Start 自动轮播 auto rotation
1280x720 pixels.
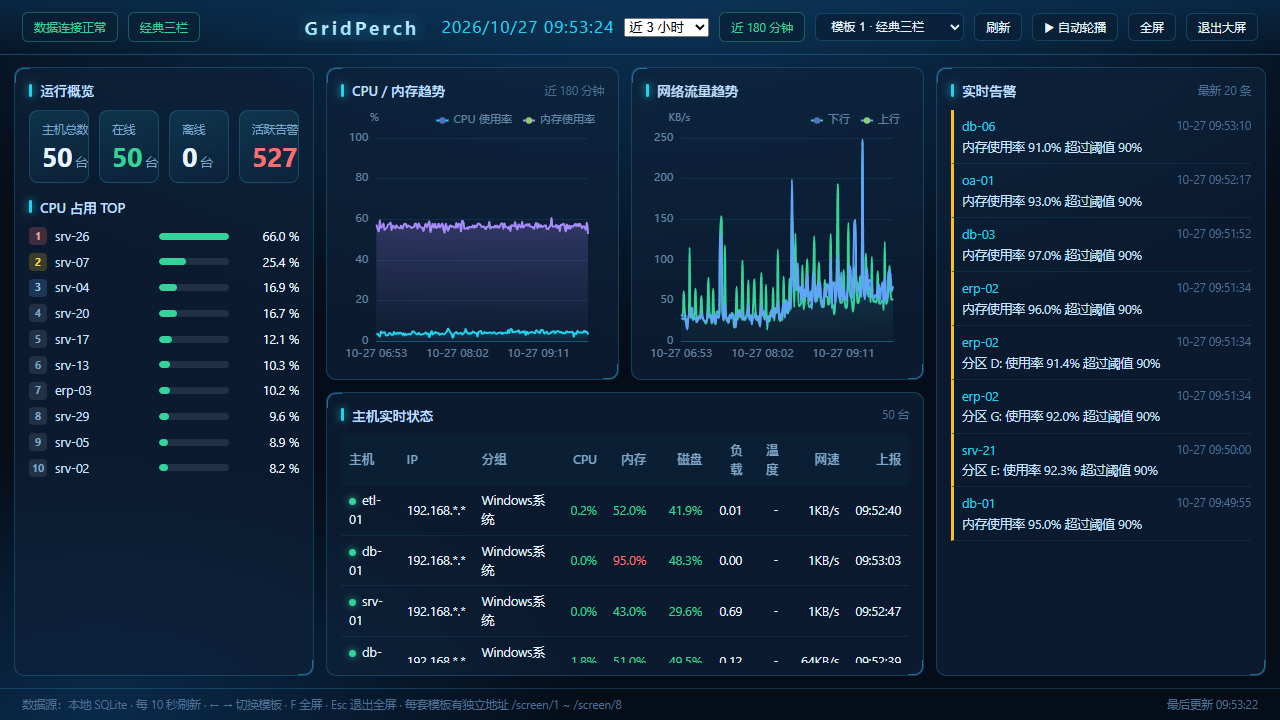(x=1075, y=27)
